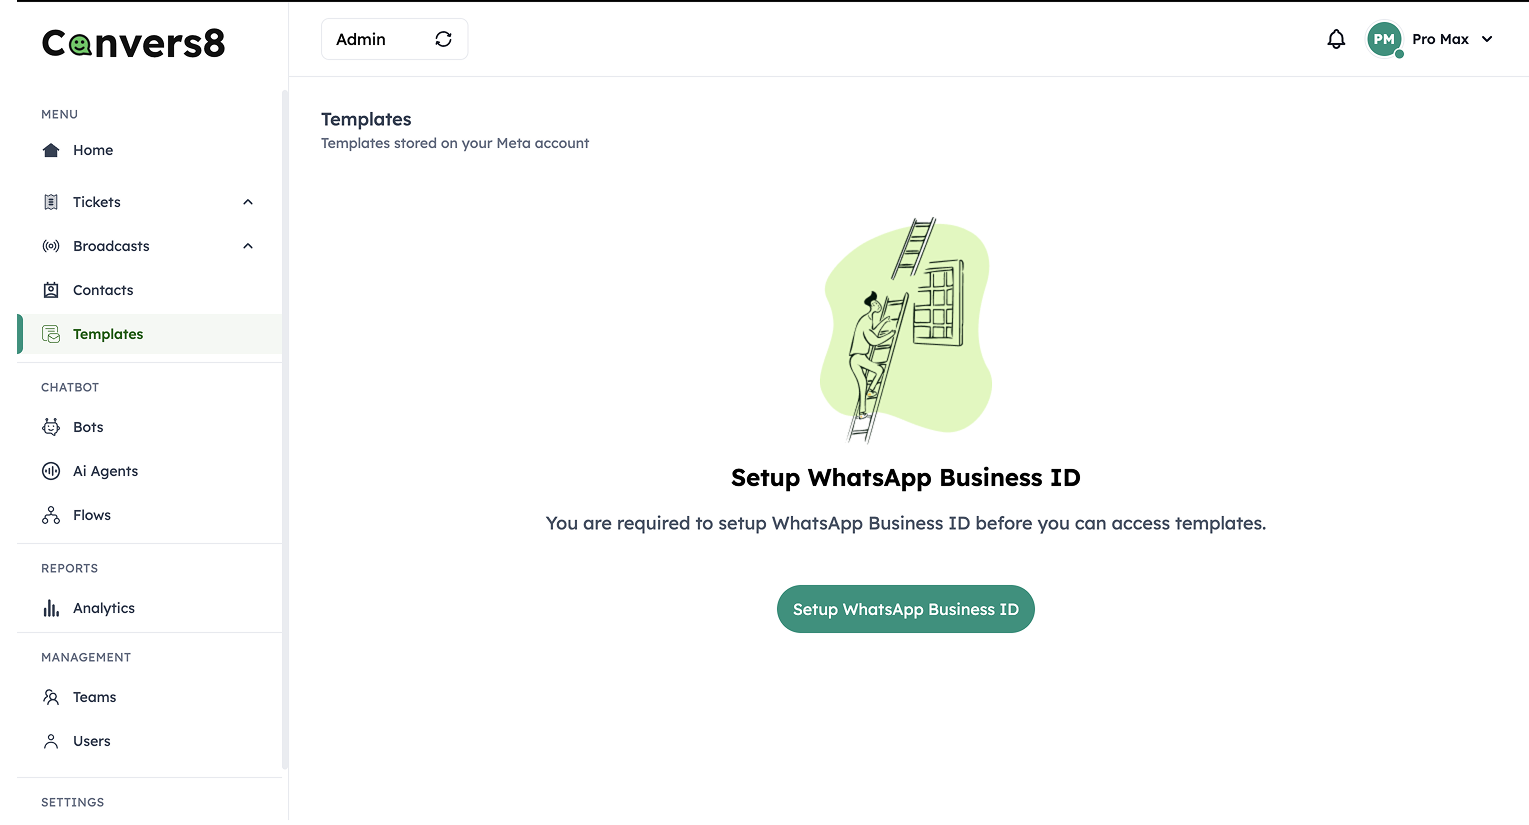
Task: Click the Broadcasts antenna icon
Action: 50,245
